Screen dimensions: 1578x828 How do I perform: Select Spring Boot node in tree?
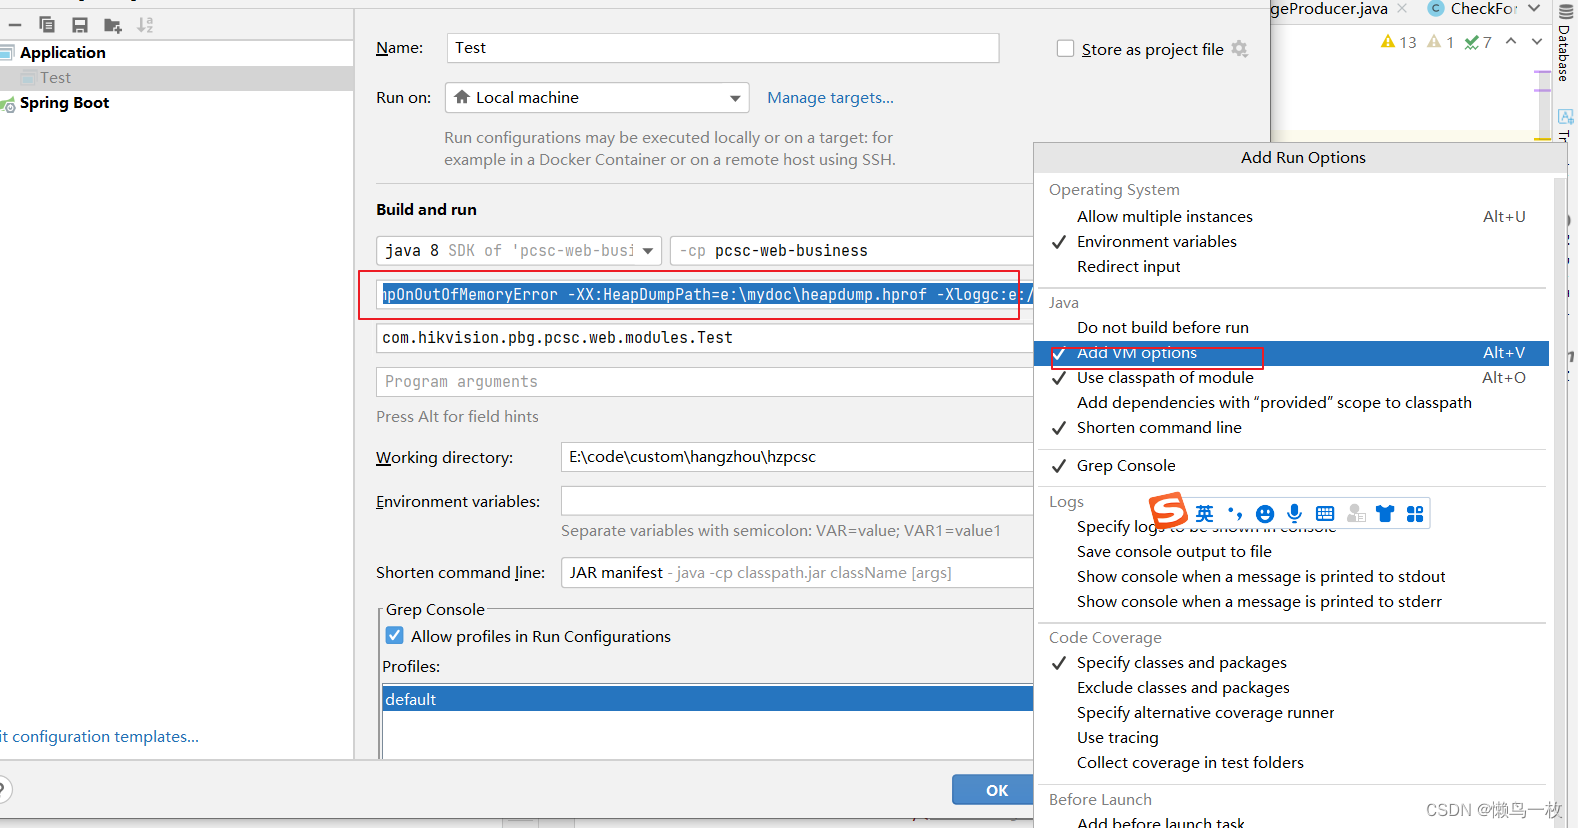64,103
